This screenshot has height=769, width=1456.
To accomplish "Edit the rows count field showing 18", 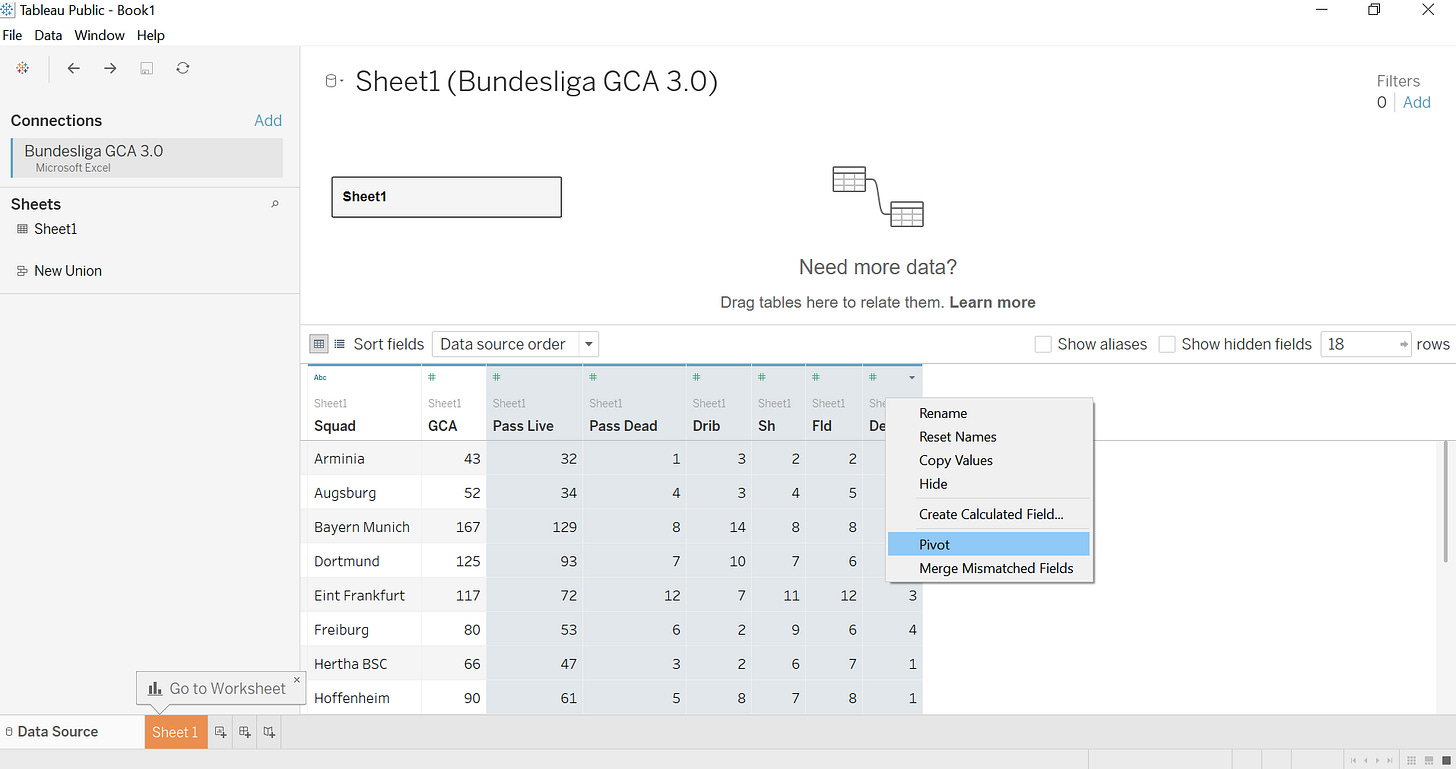I will tap(1365, 344).
